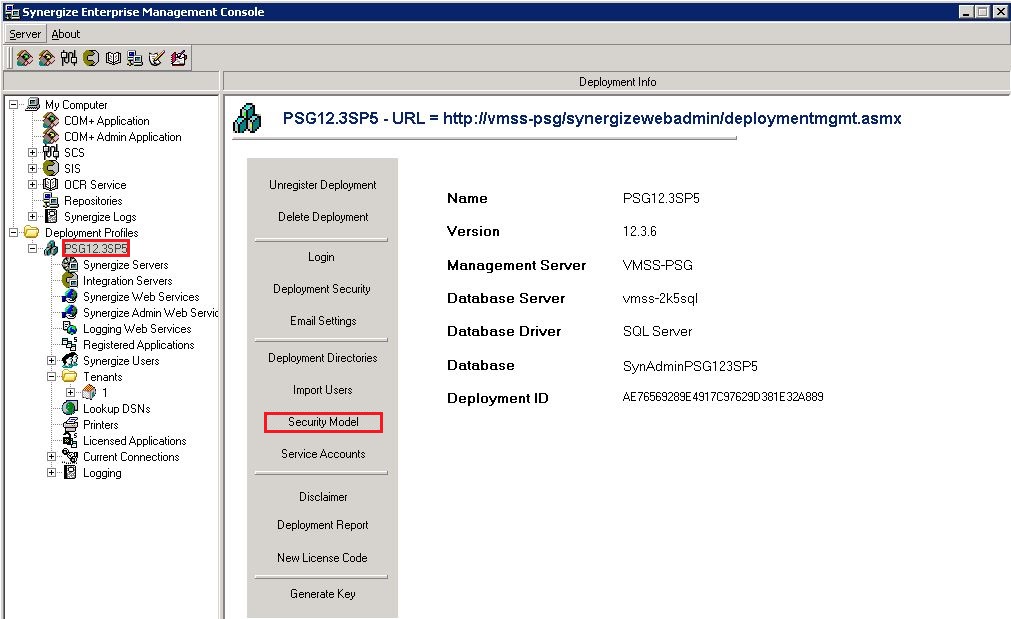Image resolution: width=1011 pixels, height=619 pixels.
Task: Click the icon next to Synergize Admin Web Services
Action: 70,312
